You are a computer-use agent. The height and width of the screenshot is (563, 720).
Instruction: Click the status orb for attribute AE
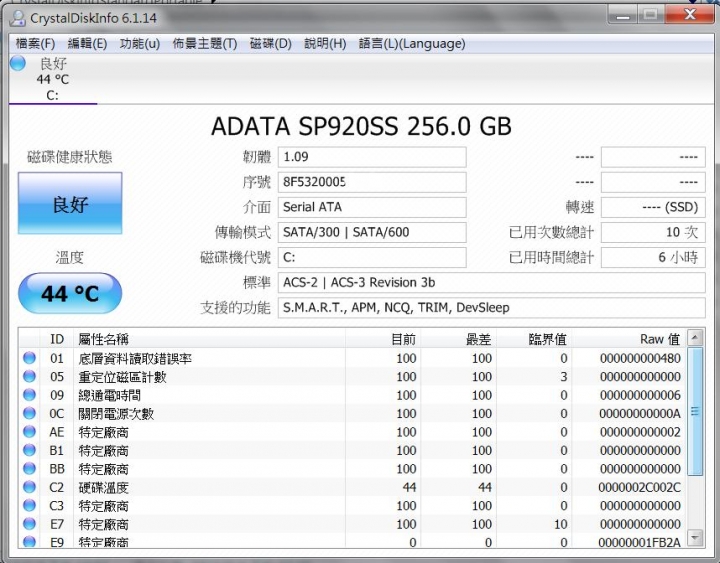pyautogui.click(x=29, y=431)
